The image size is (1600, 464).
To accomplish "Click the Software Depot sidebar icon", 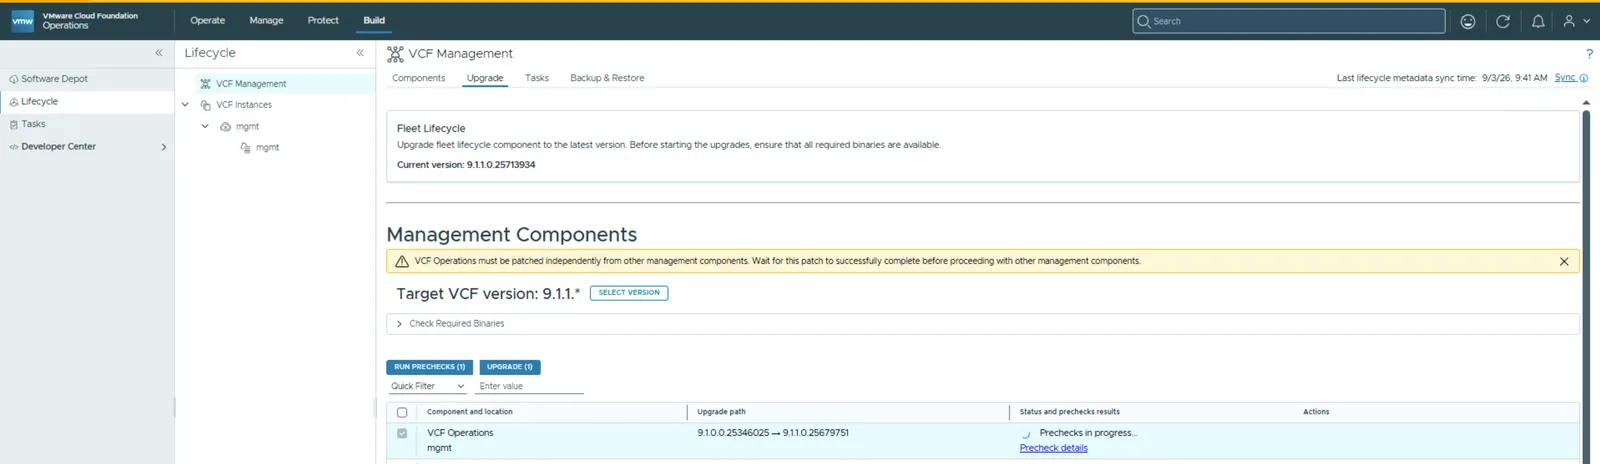I will click(x=14, y=79).
